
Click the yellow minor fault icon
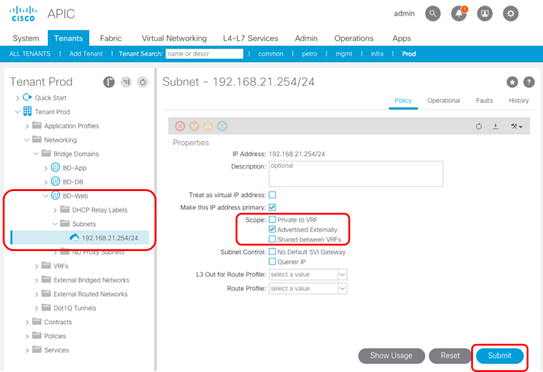(x=208, y=126)
